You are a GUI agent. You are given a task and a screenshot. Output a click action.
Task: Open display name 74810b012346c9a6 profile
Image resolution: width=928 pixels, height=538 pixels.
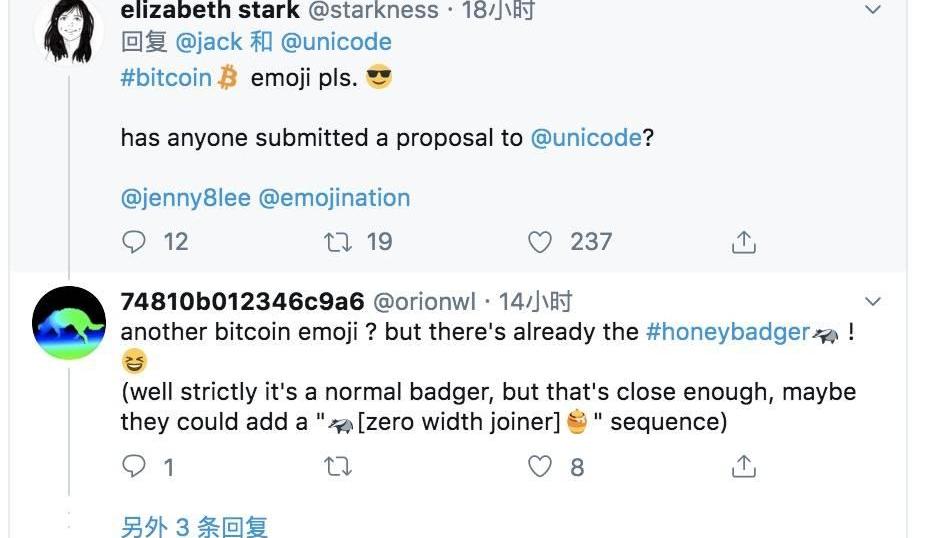(x=241, y=302)
